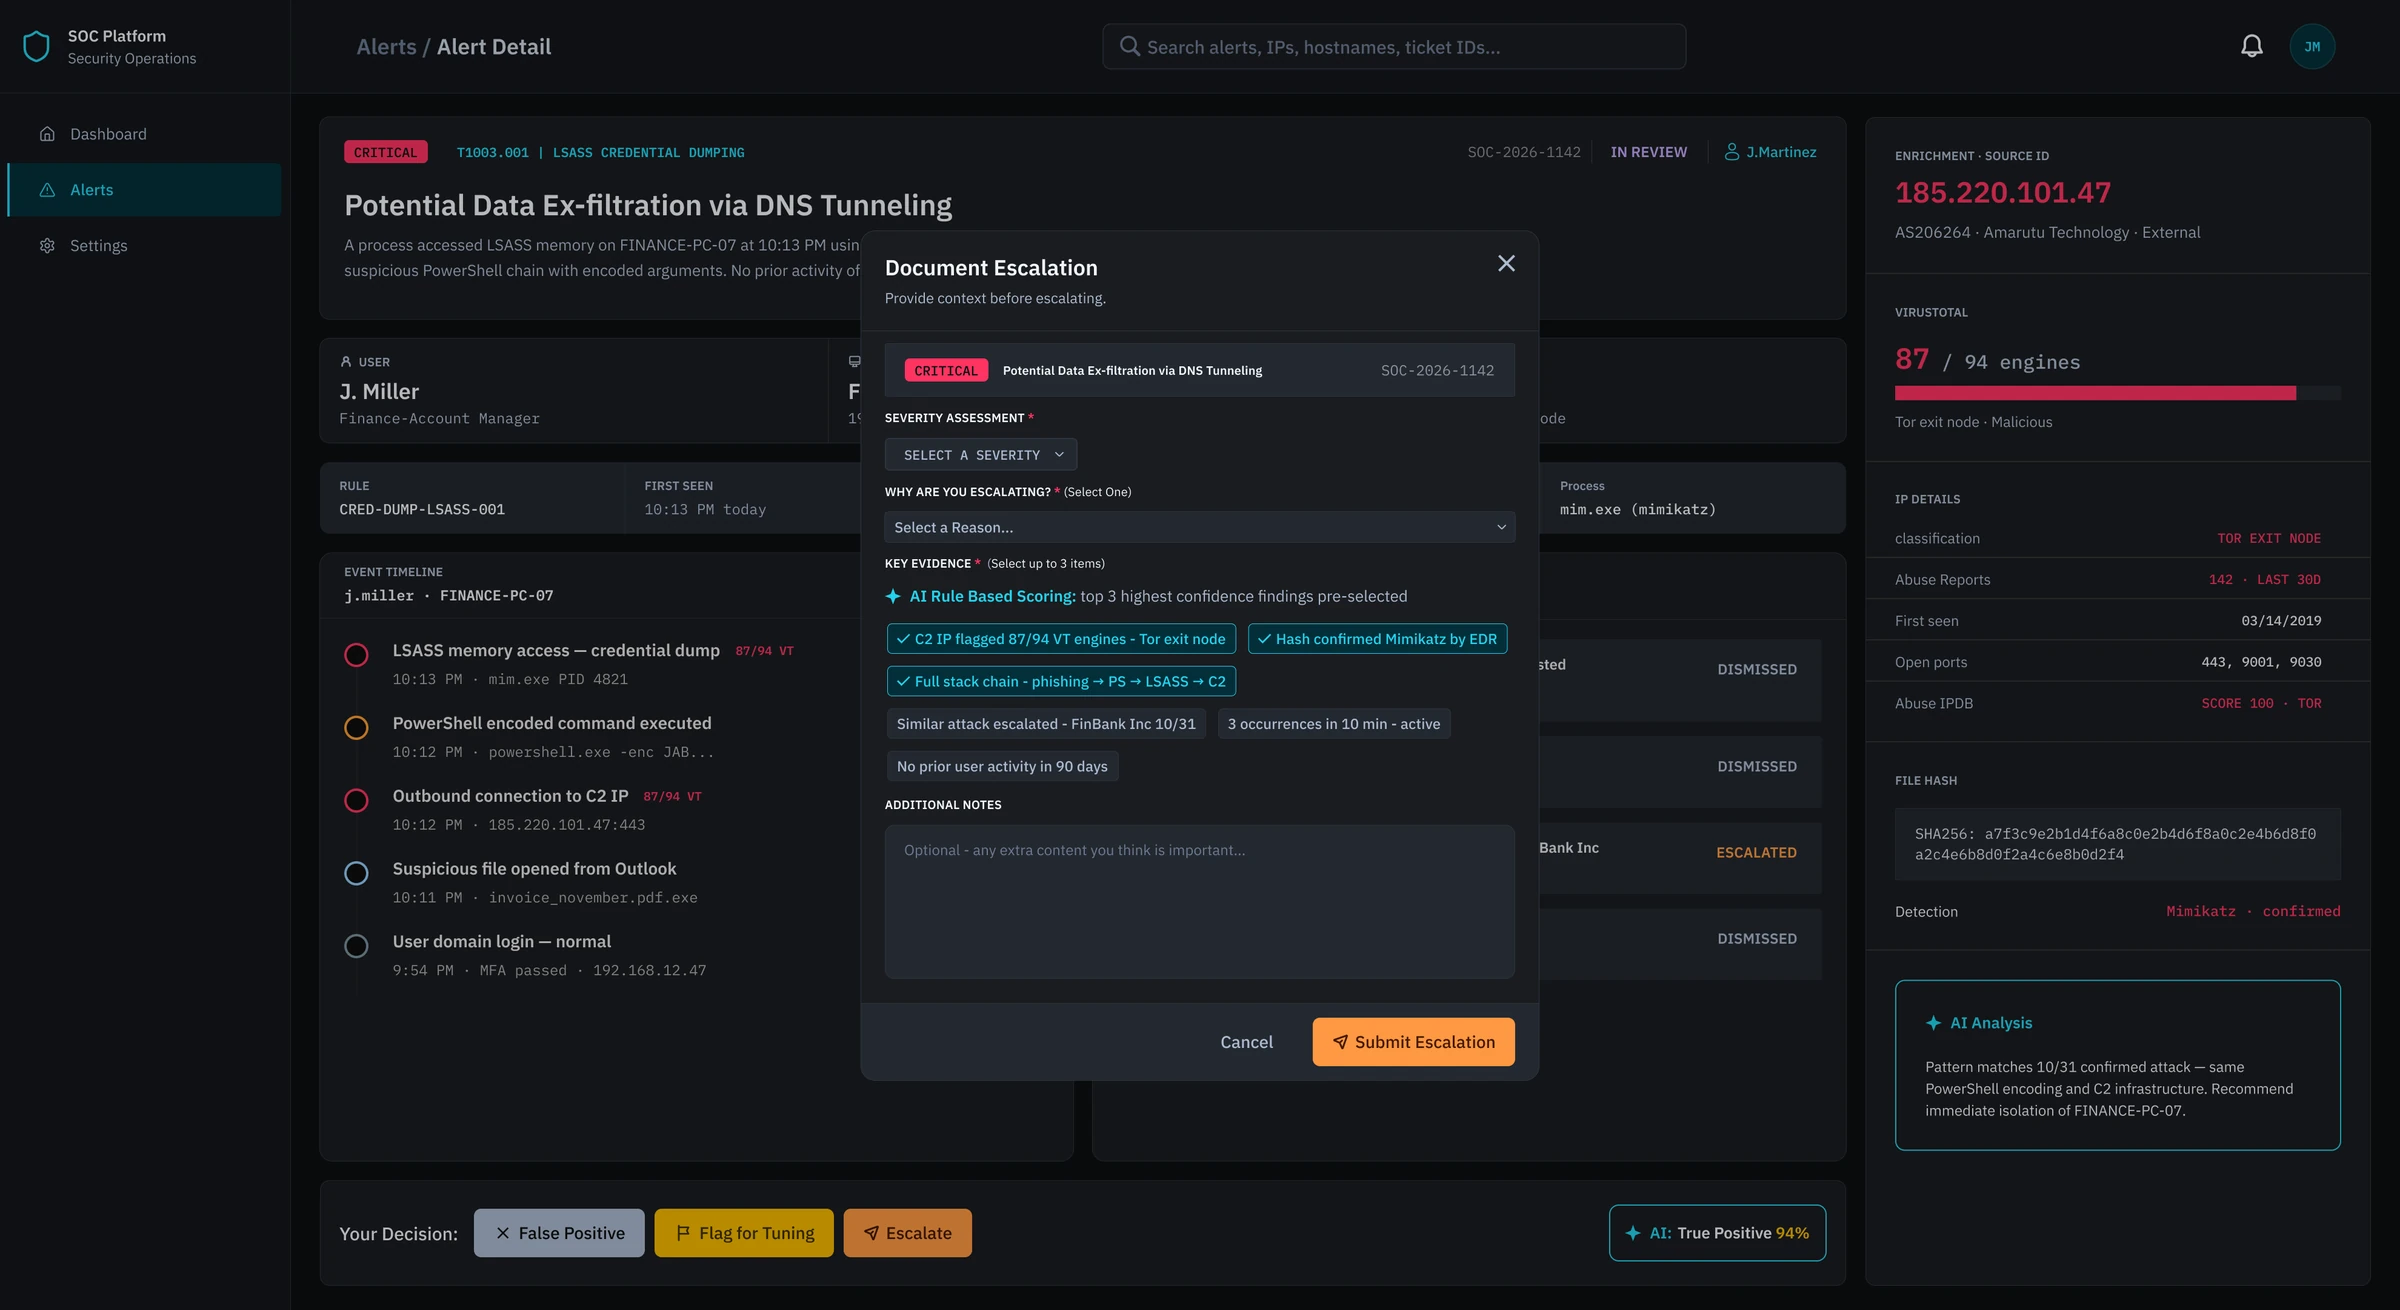Screen dimensions: 2400x1310
Task: Click the source IP 185.220.101.47
Action: [x=2003, y=192]
